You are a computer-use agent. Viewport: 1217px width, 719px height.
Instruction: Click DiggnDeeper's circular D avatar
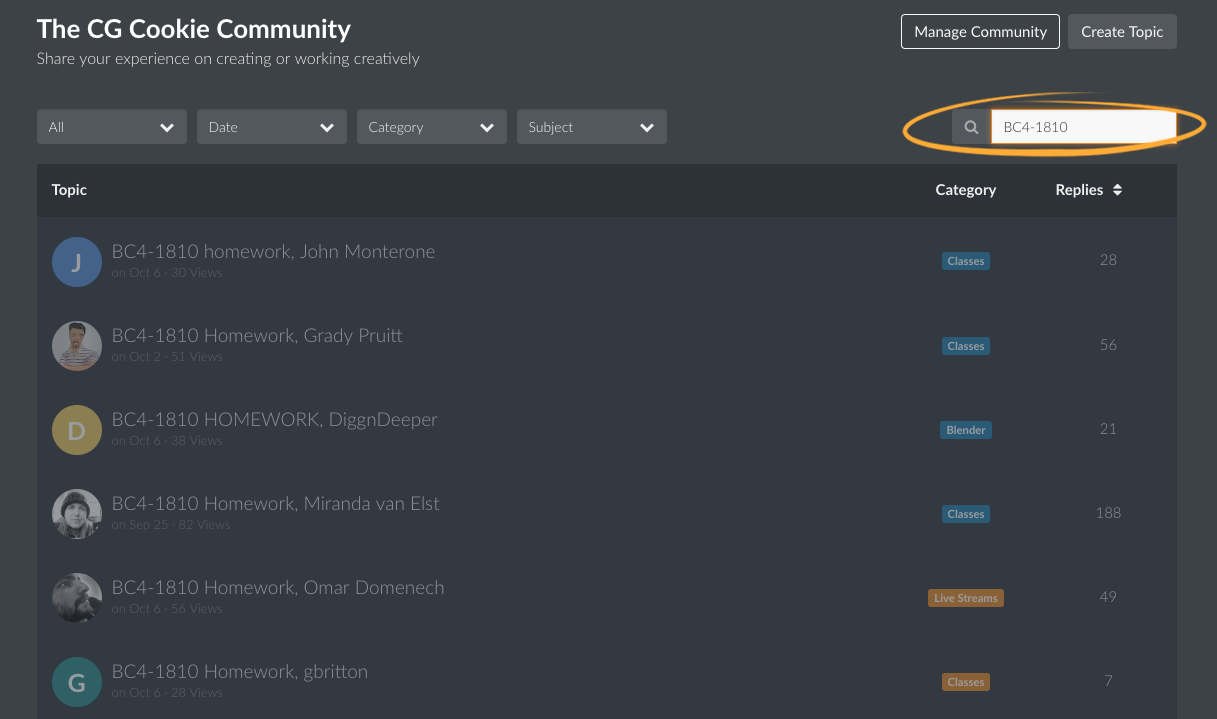coord(77,429)
